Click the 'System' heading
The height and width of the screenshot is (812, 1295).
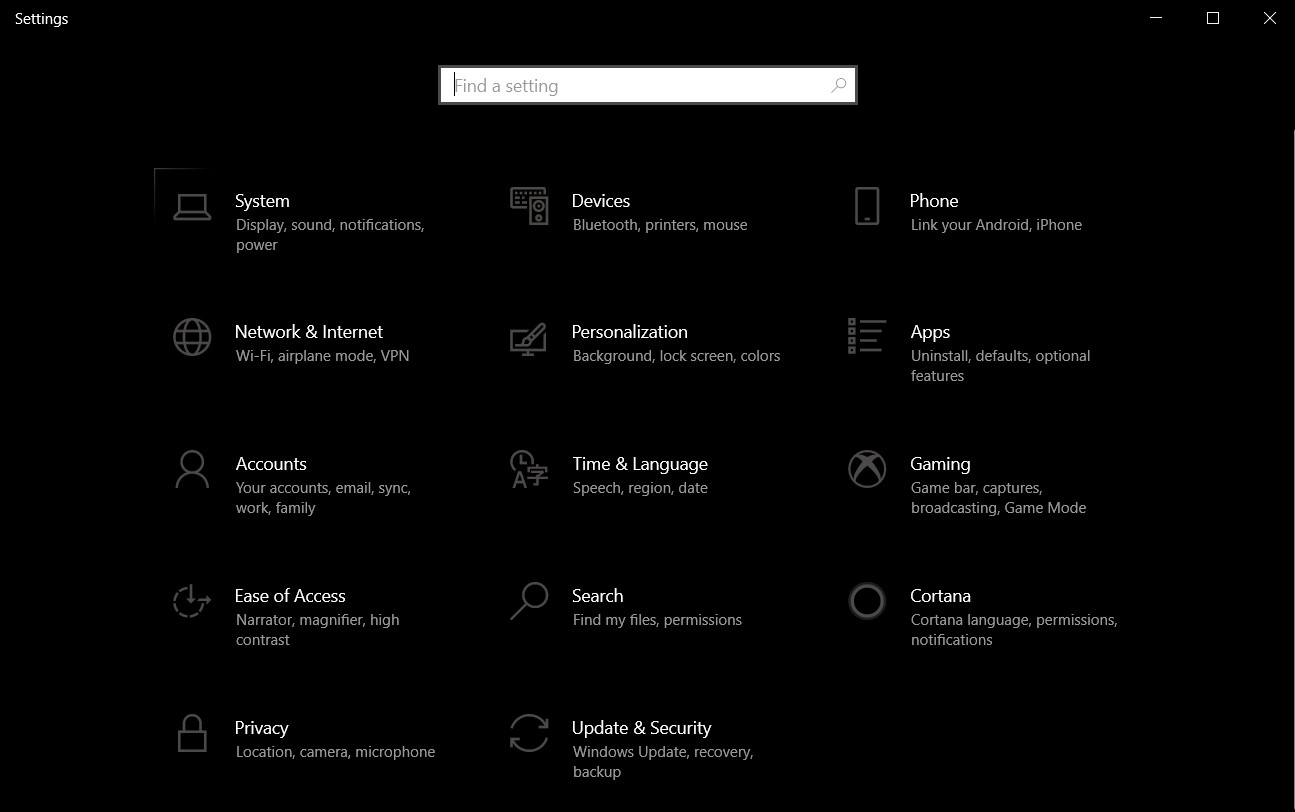click(262, 201)
